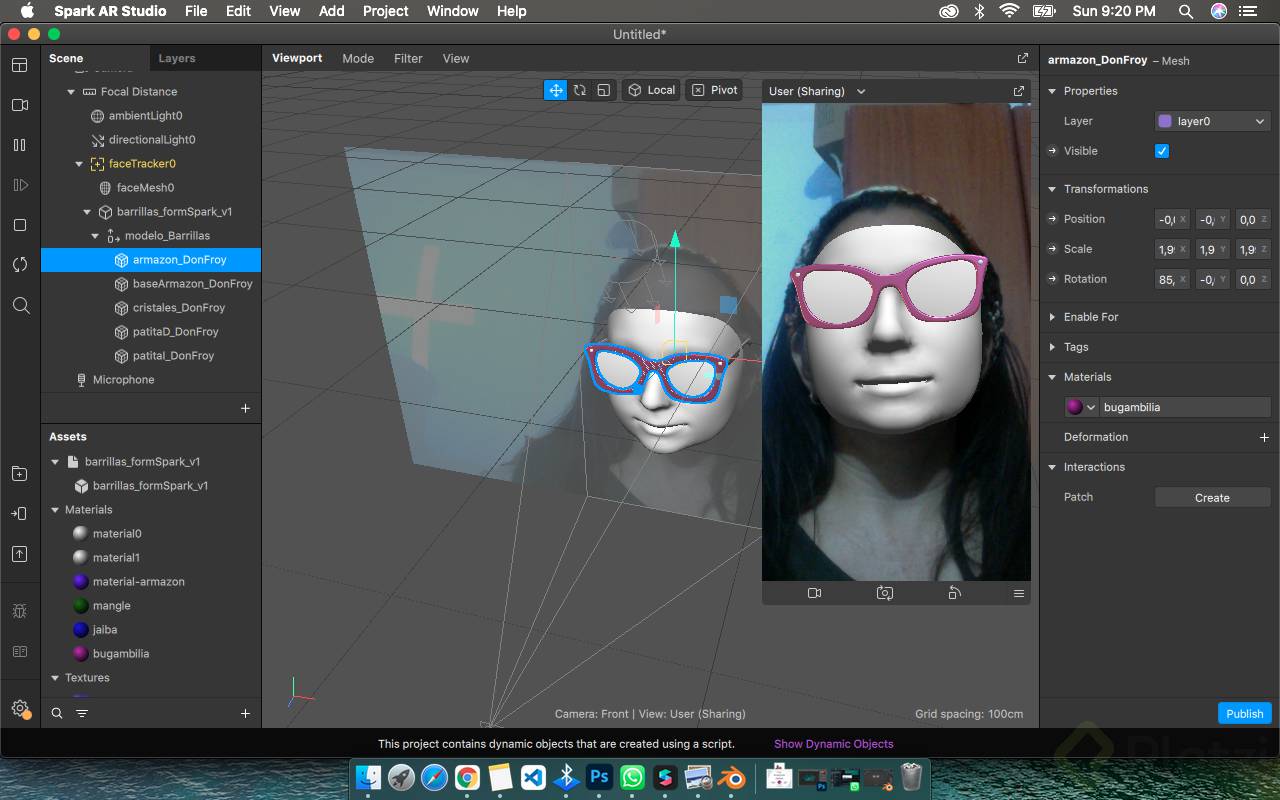Switch to the Layers tab

[177, 58]
